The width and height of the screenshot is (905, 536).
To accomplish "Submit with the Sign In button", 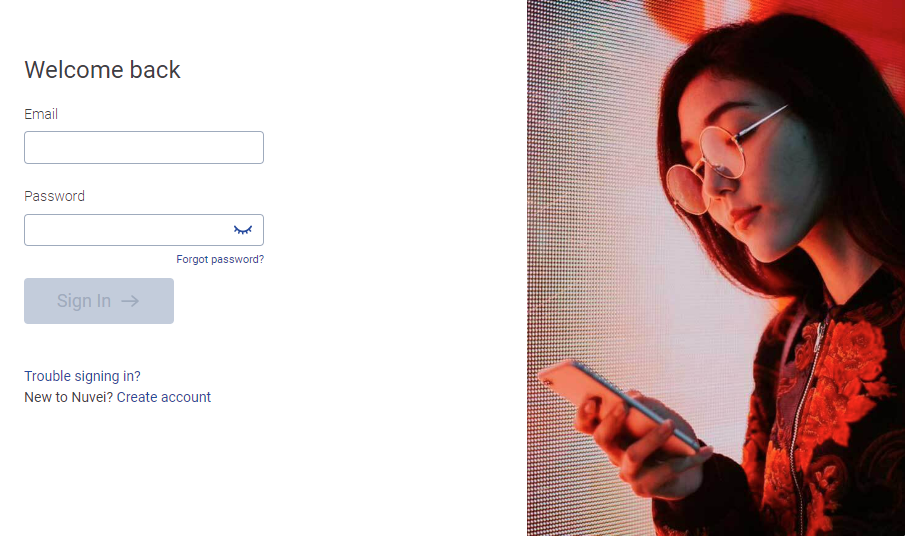I will (99, 301).
